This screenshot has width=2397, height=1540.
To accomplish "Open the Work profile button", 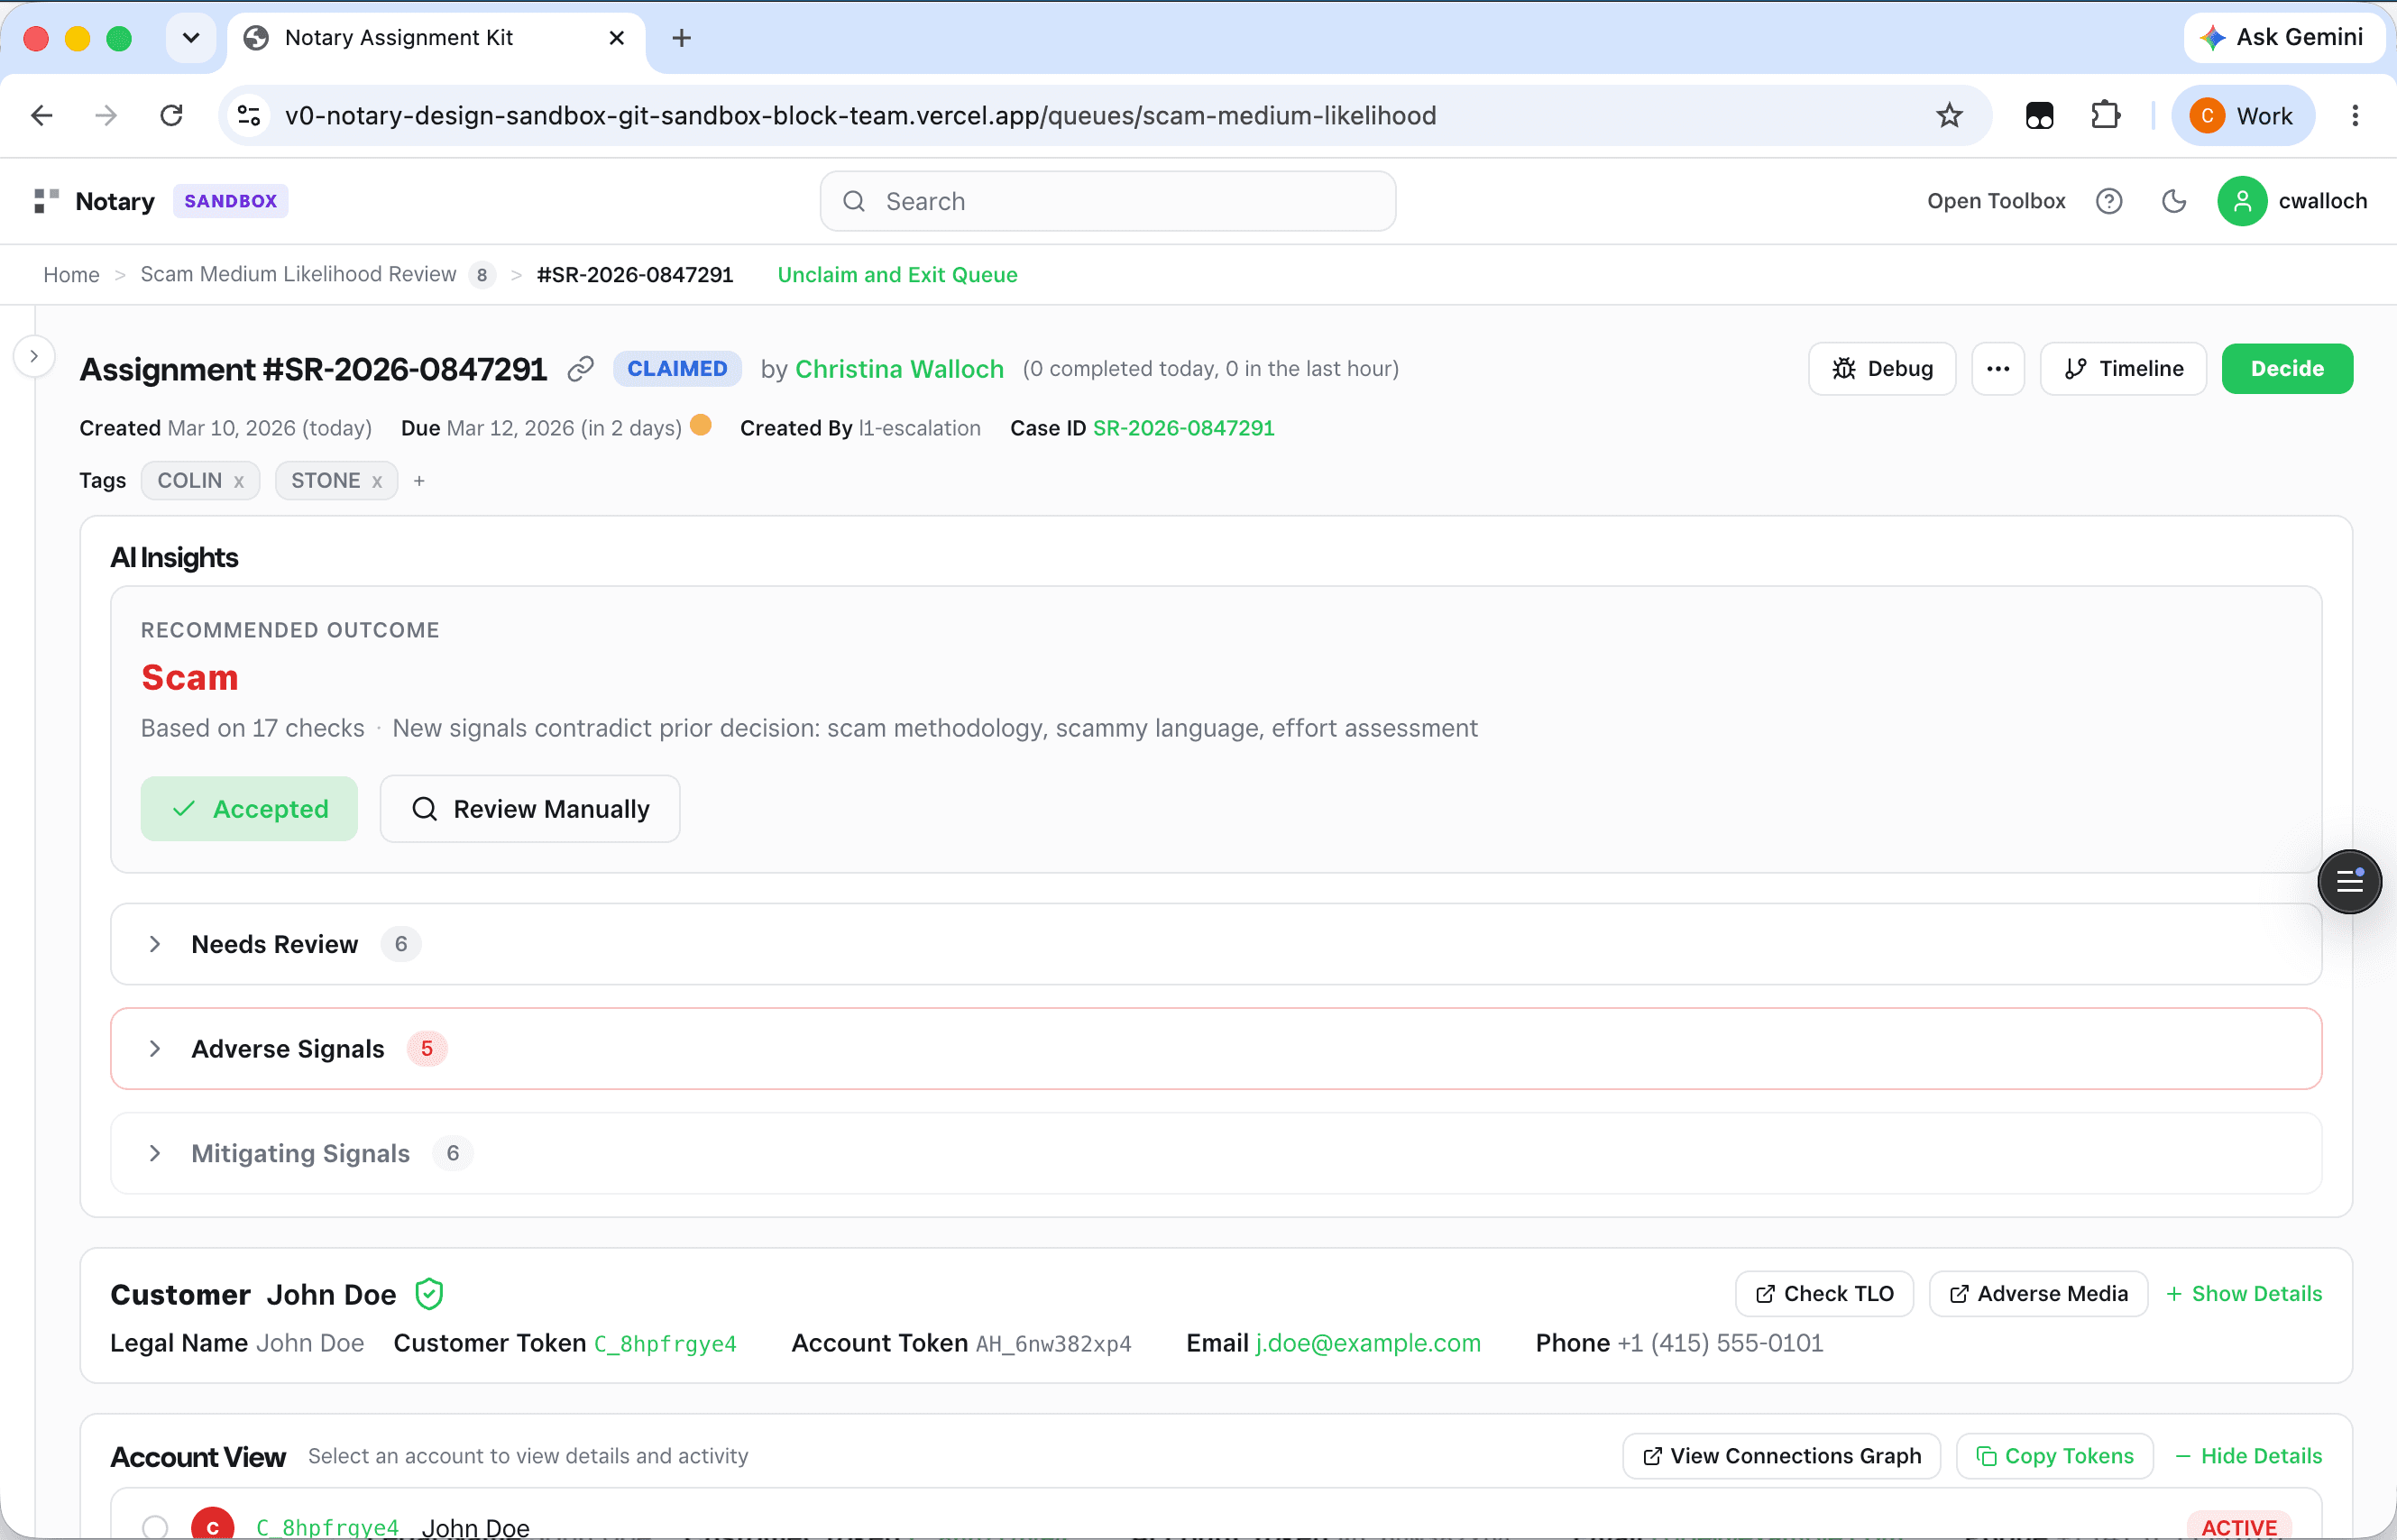I will 2242,115.
